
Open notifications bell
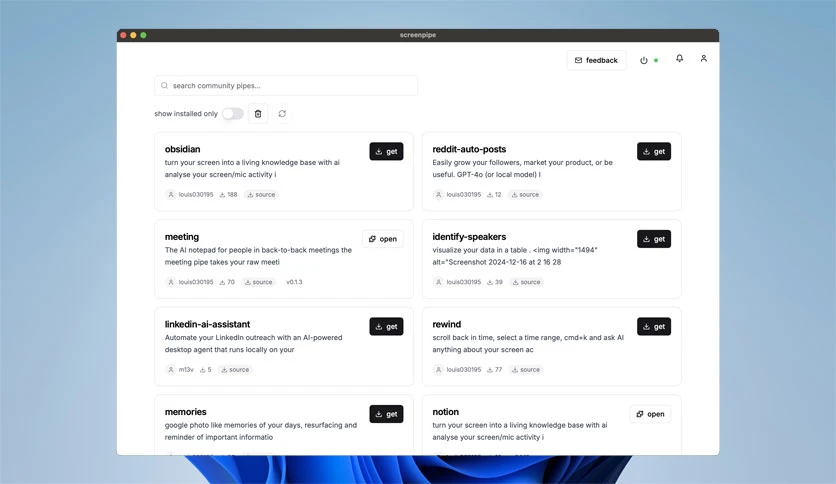[679, 58]
